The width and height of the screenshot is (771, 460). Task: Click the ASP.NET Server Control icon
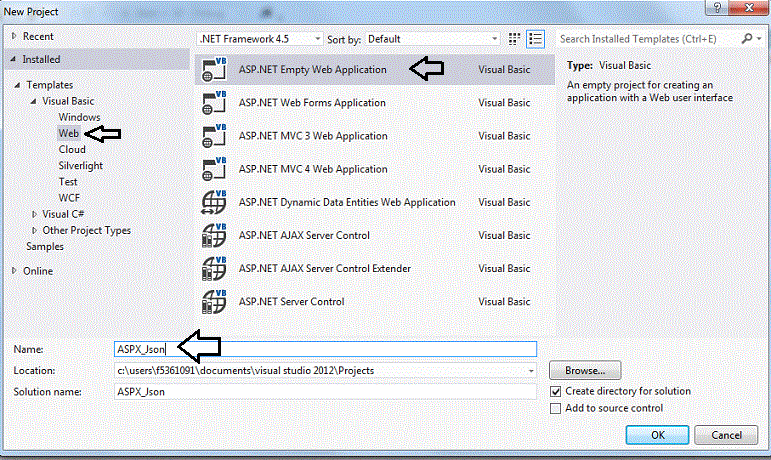[214, 302]
